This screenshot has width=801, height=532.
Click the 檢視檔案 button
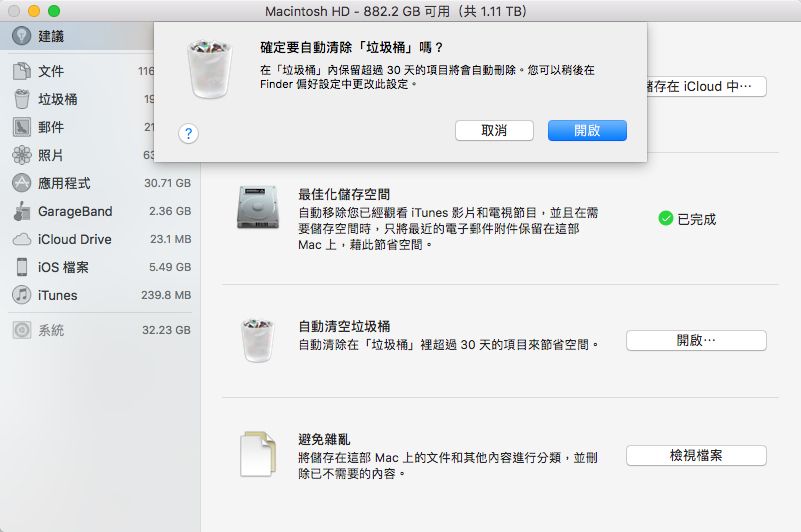[x=696, y=455]
